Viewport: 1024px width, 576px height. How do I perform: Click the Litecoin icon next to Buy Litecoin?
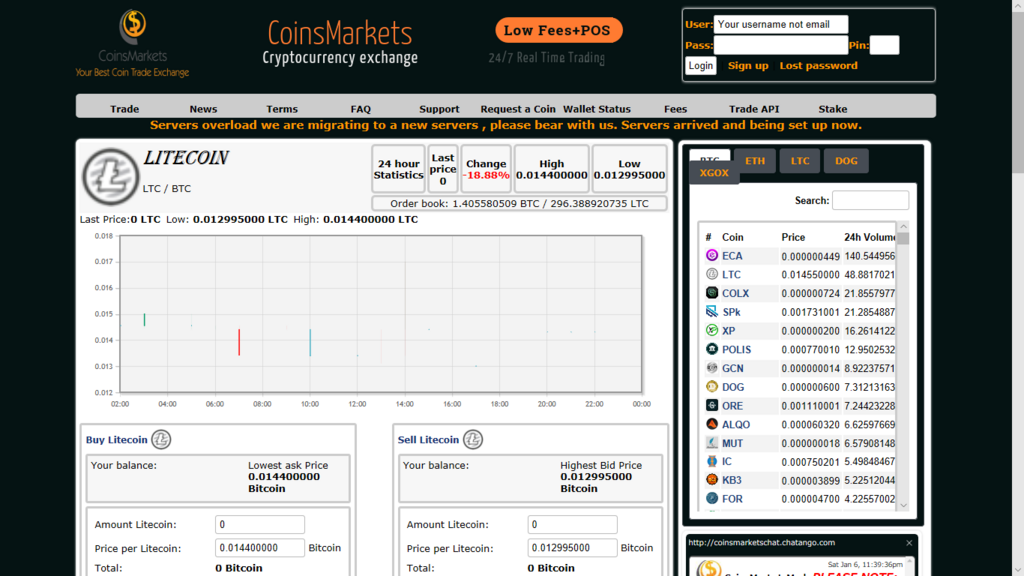pos(161,440)
